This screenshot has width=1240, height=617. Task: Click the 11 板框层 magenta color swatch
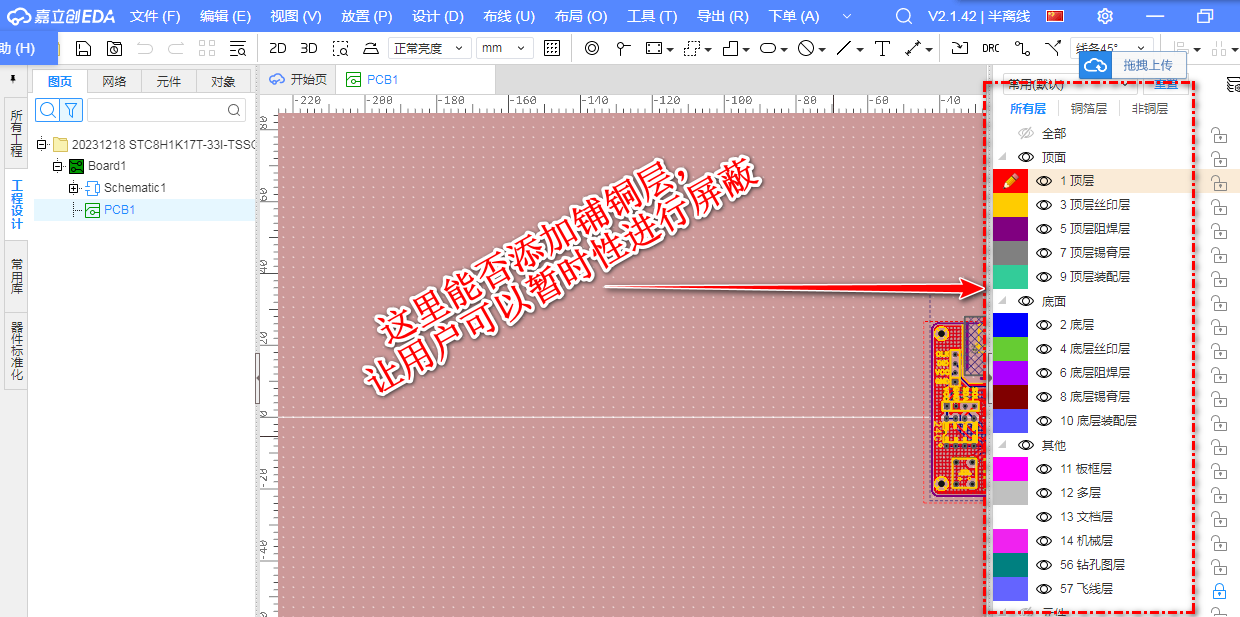click(x=1011, y=469)
